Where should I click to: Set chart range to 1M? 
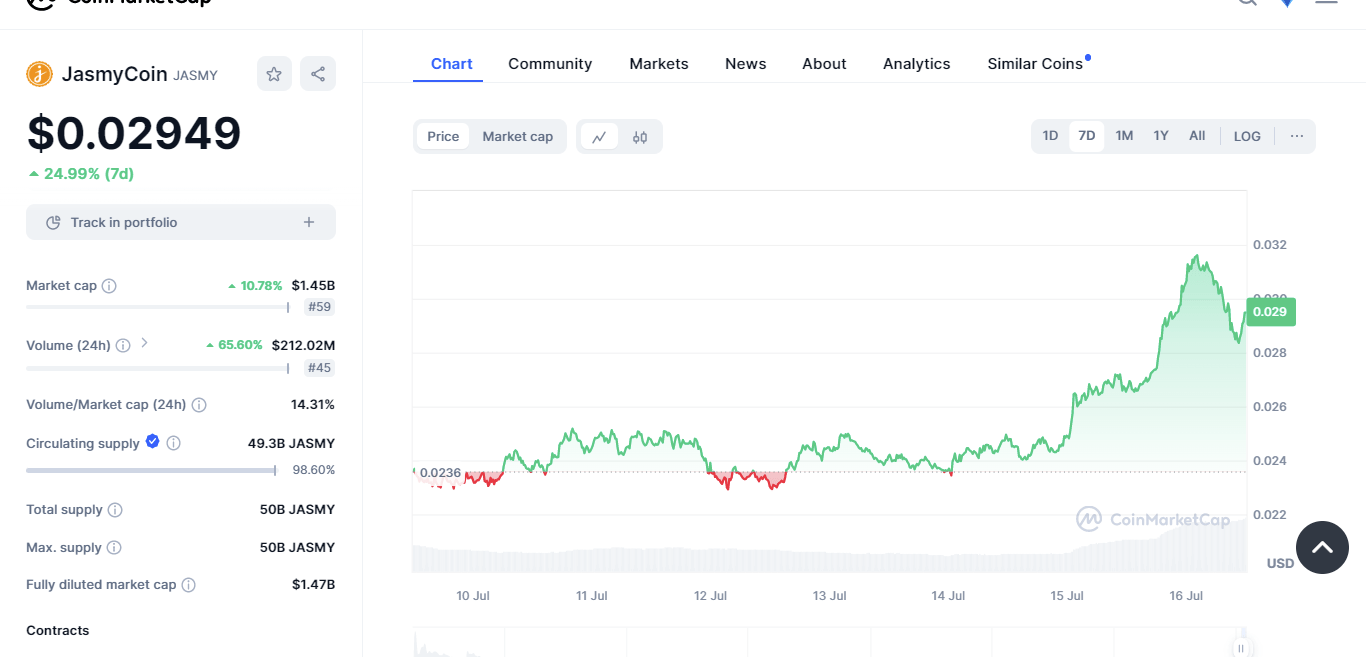[1124, 136]
